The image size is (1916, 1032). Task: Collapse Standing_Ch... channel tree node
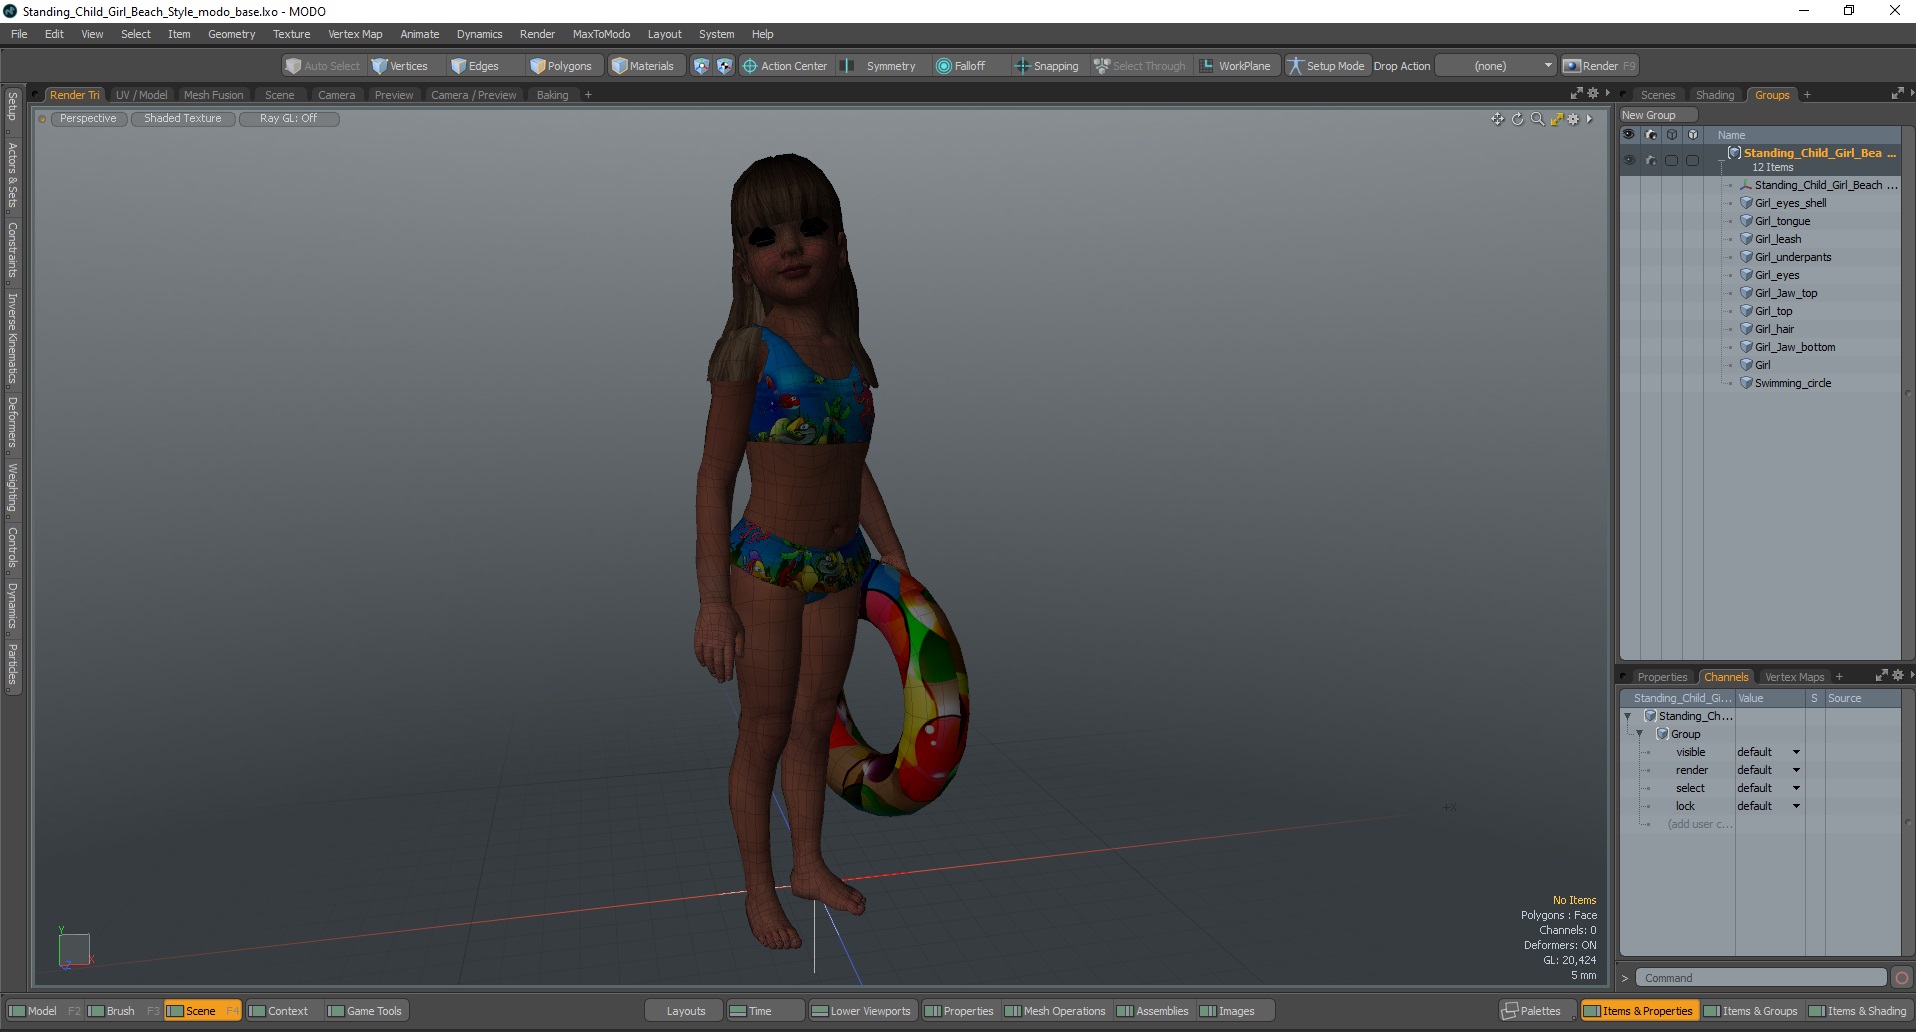[1627, 716]
